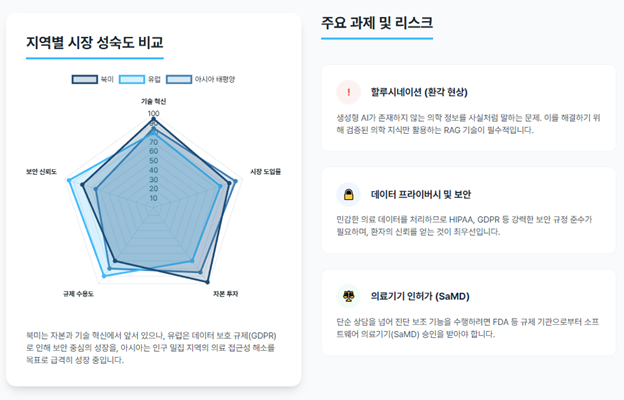Toggle the 북미 legend series
The image size is (624, 400).
[93, 79]
